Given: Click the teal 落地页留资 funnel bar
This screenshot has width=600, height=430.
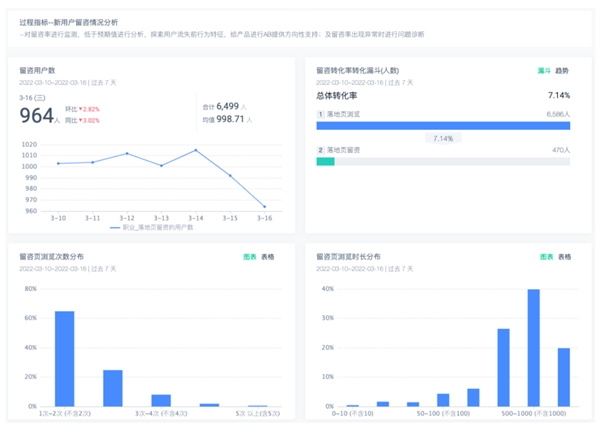Looking at the screenshot, I should tap(325, 161).
